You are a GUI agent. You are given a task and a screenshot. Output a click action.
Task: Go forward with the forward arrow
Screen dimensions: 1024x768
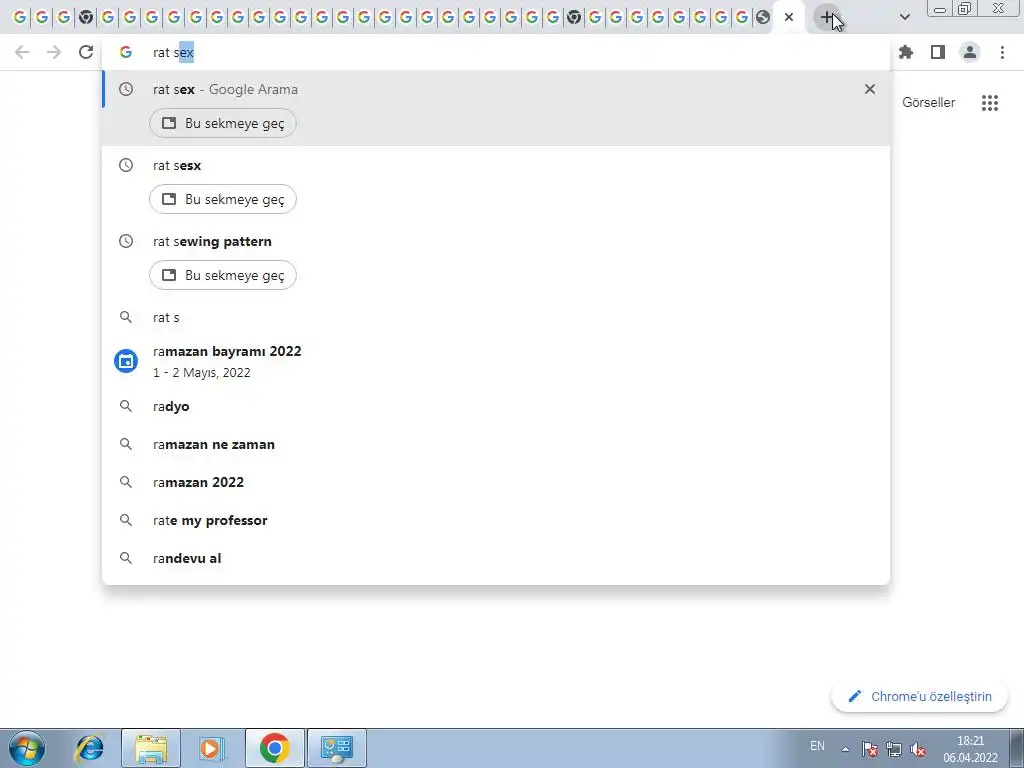click(54, 52)
